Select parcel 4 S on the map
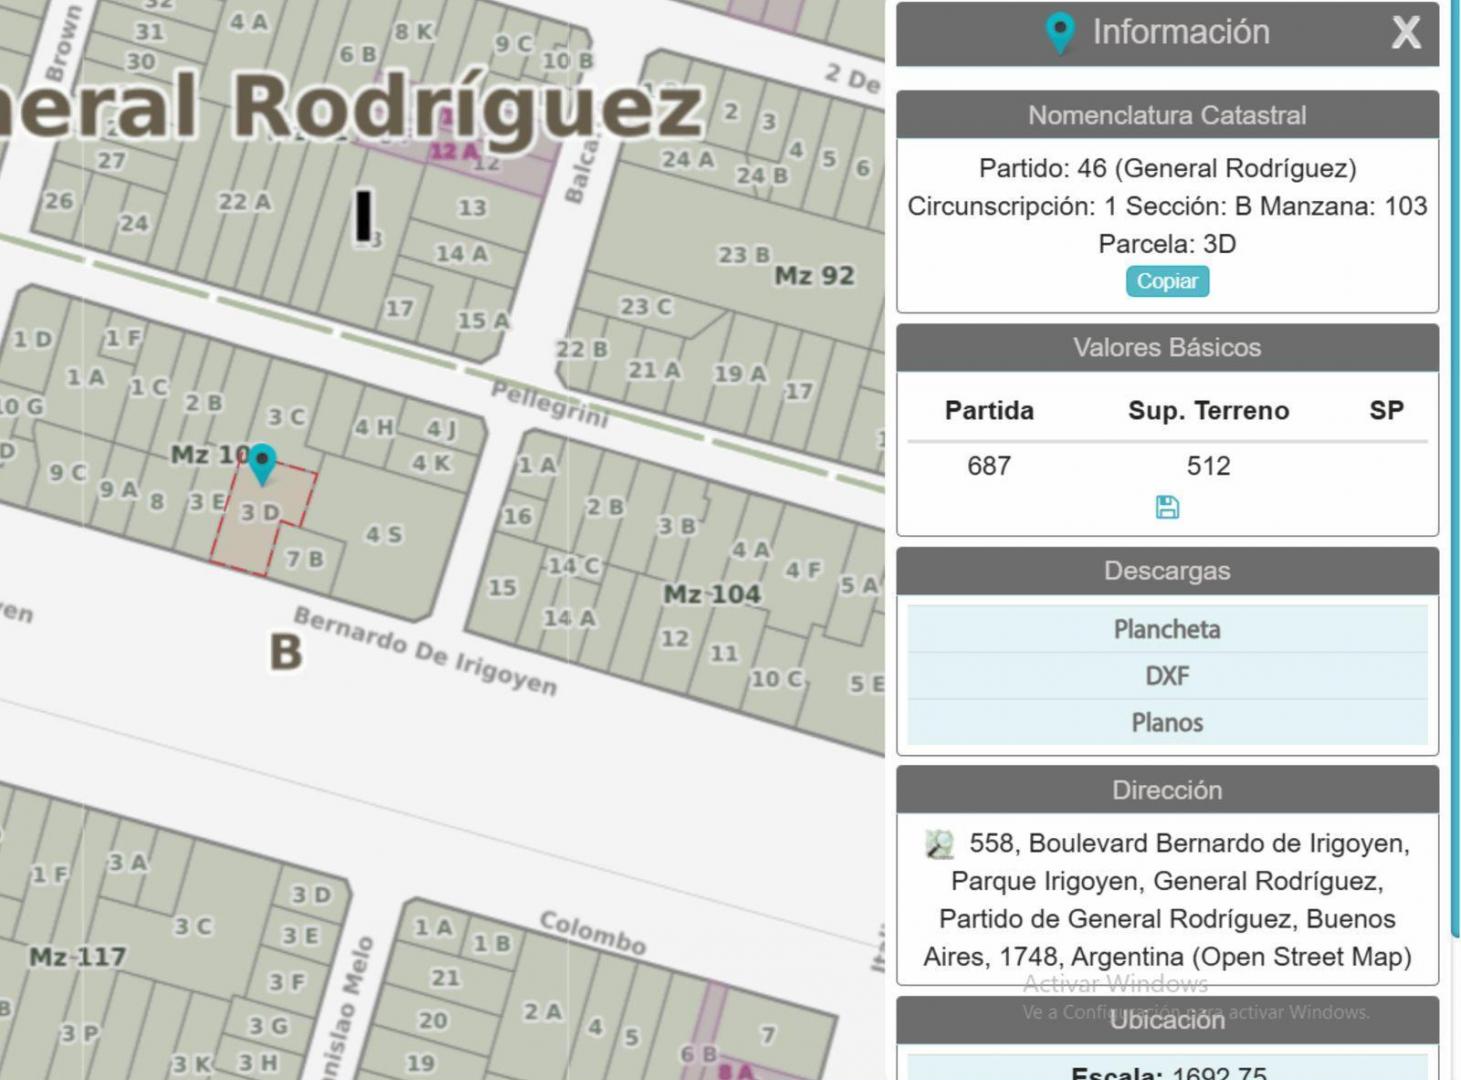The height and width of the screenshot is (1080, 1461). coord(383,535)
